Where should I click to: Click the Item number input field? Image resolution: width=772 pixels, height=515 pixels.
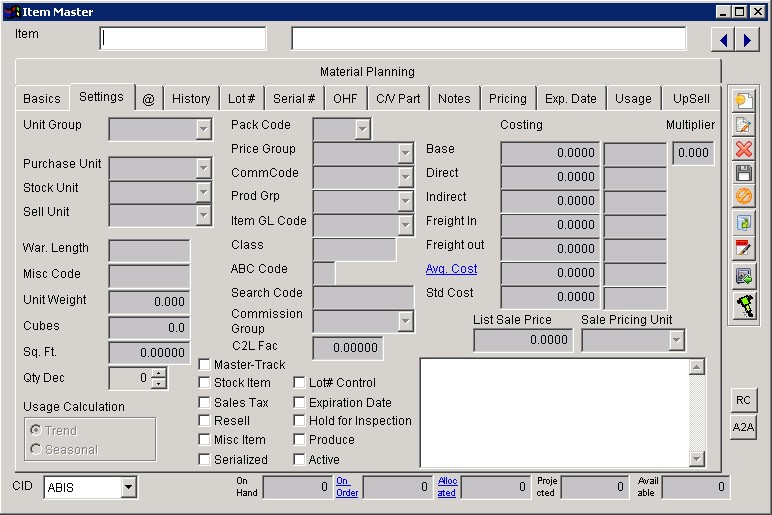tap(184, 39)
